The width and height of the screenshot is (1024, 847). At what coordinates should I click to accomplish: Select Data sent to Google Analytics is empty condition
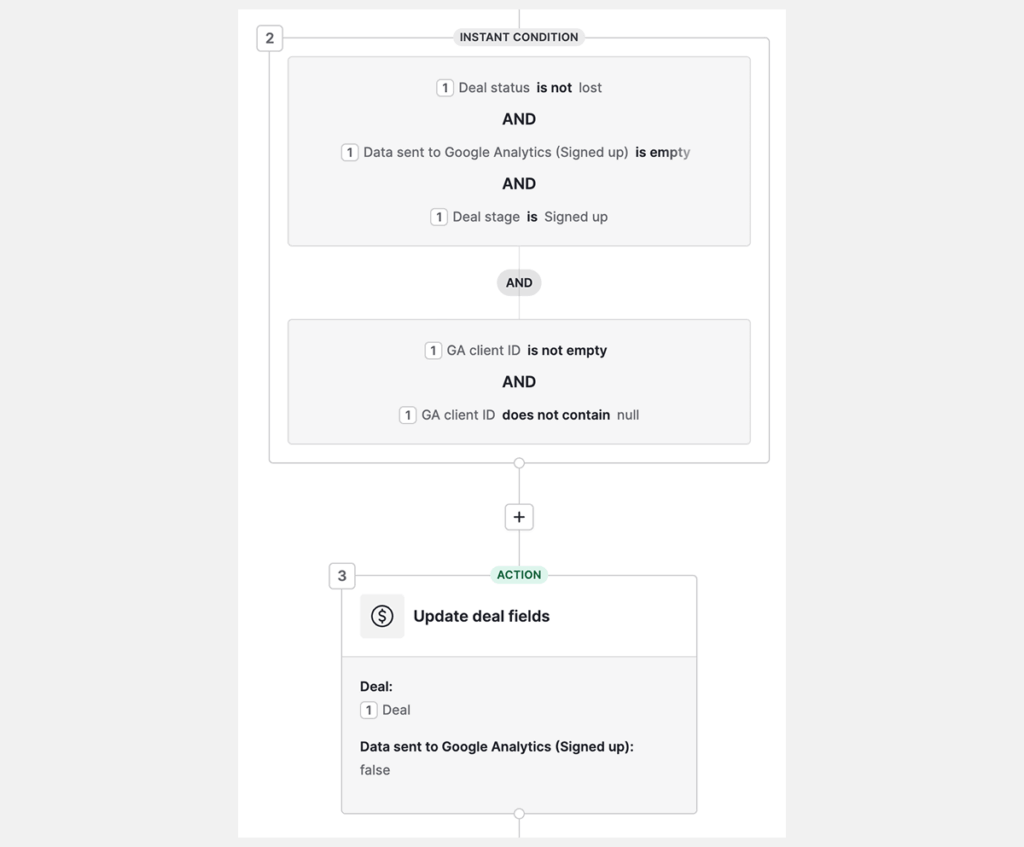(x=526, y=153)
